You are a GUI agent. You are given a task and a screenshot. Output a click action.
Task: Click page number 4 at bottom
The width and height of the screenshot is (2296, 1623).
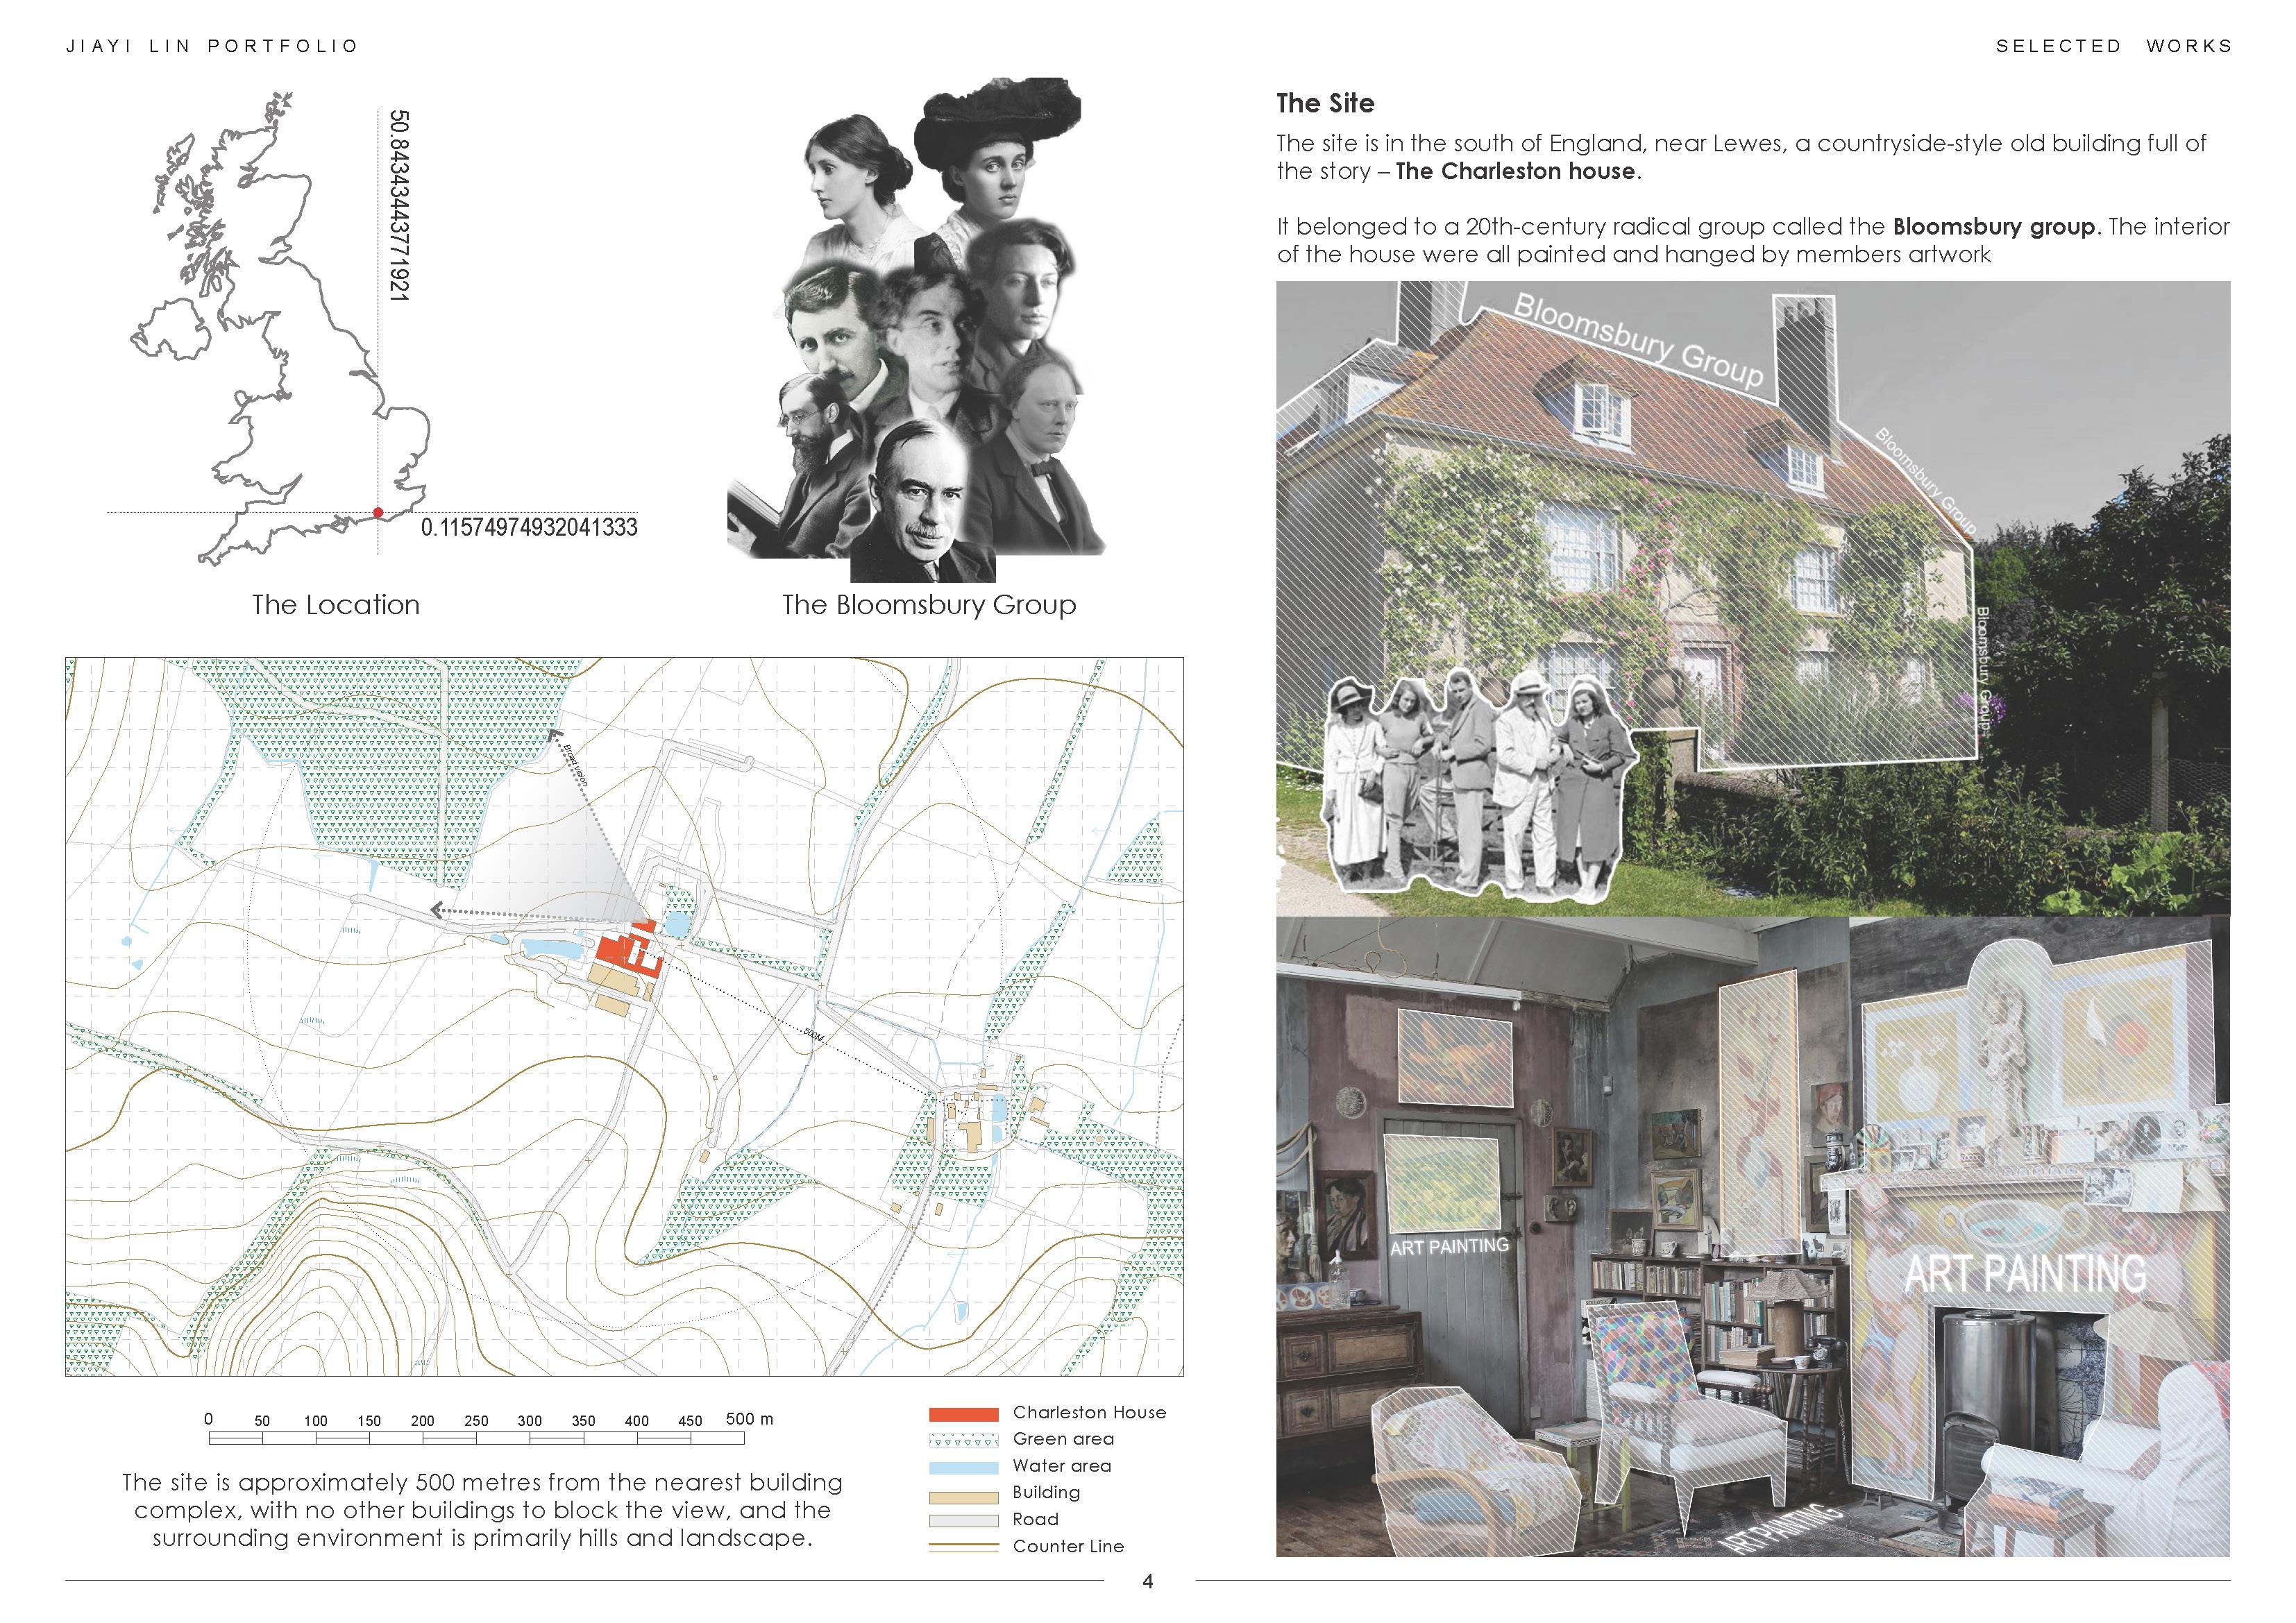[1148, 1581]
